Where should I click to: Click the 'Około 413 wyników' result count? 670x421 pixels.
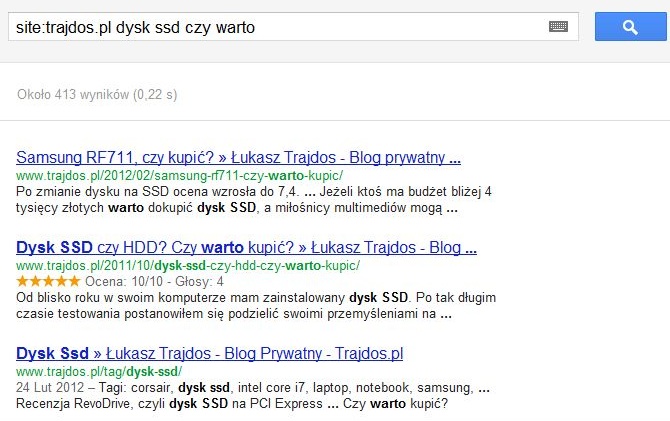pos(97,94)
